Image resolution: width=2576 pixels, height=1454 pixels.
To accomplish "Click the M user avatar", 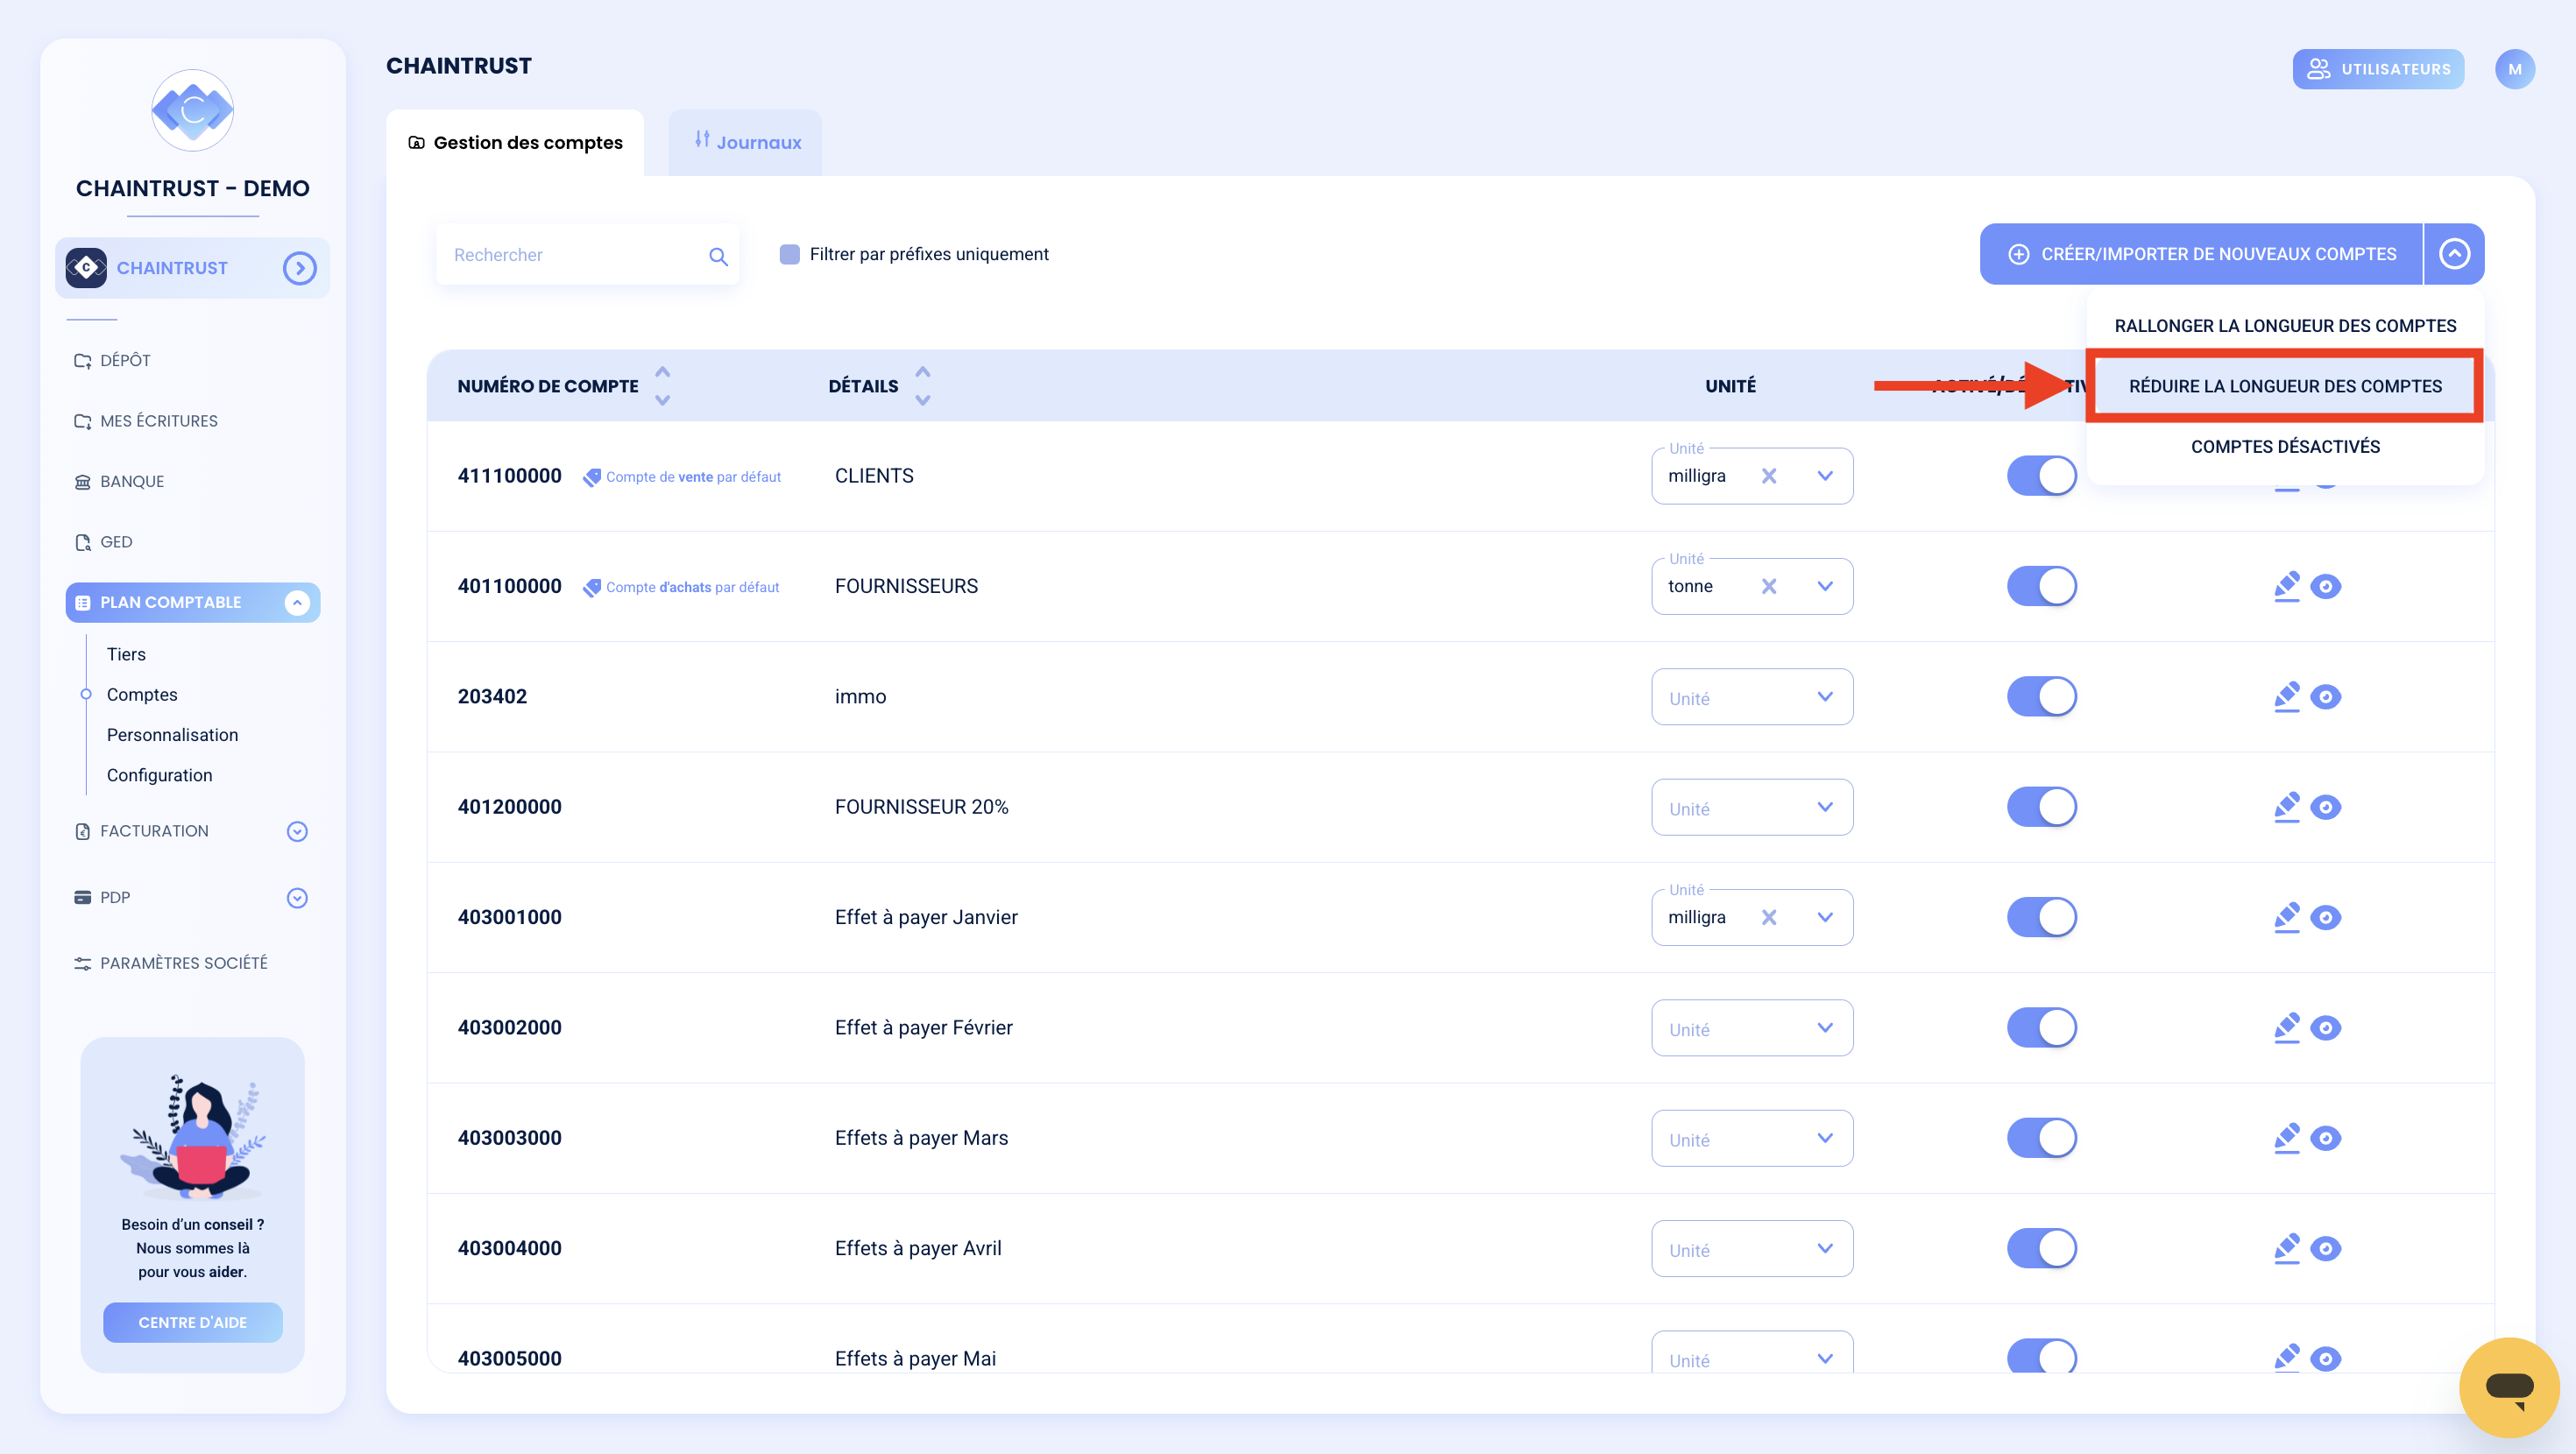I will (2514, 69).
